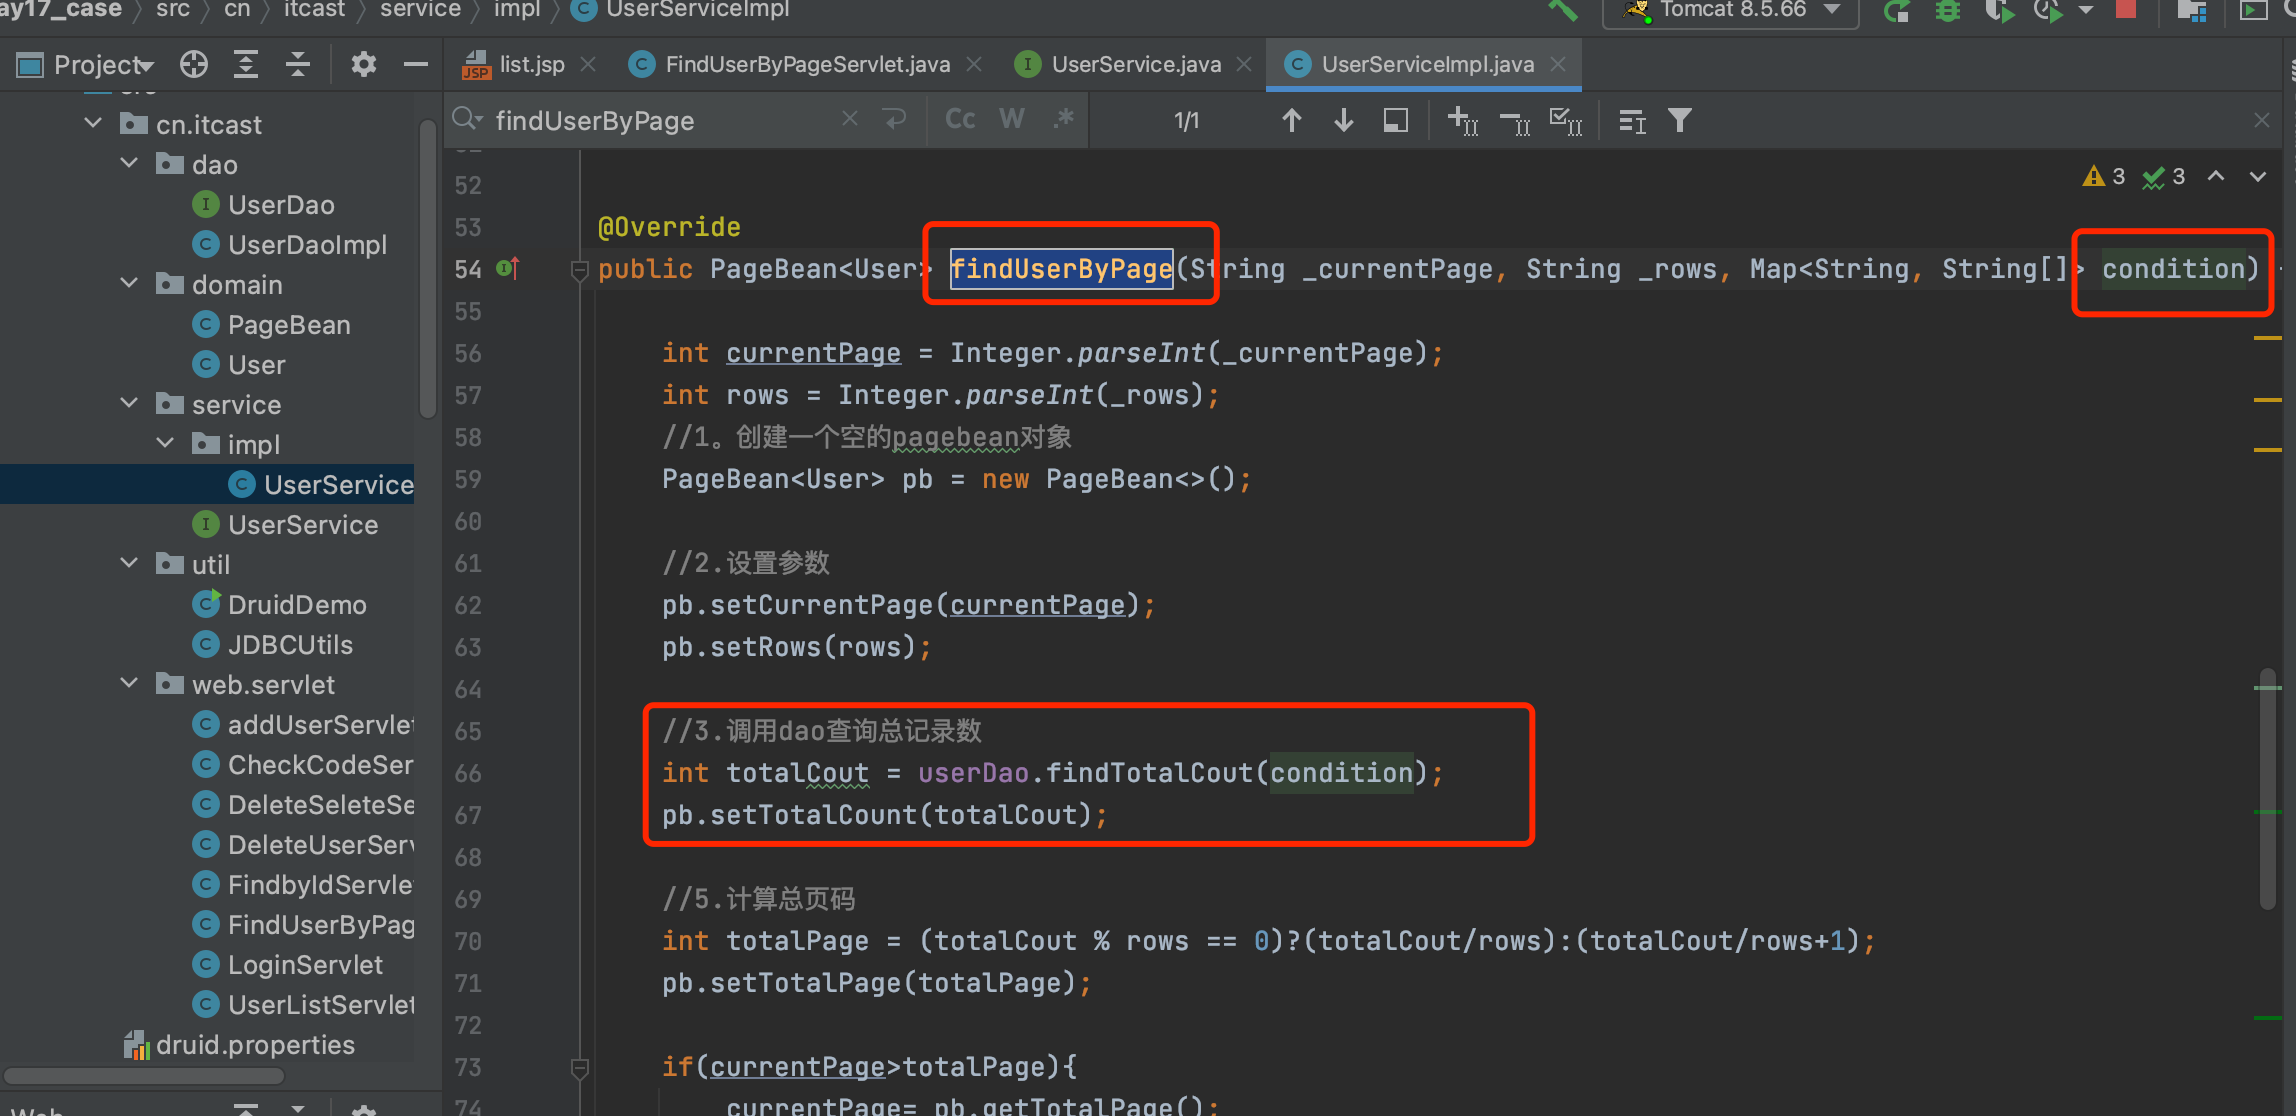Click the next occurrence arrow icon

point(1341,120)
